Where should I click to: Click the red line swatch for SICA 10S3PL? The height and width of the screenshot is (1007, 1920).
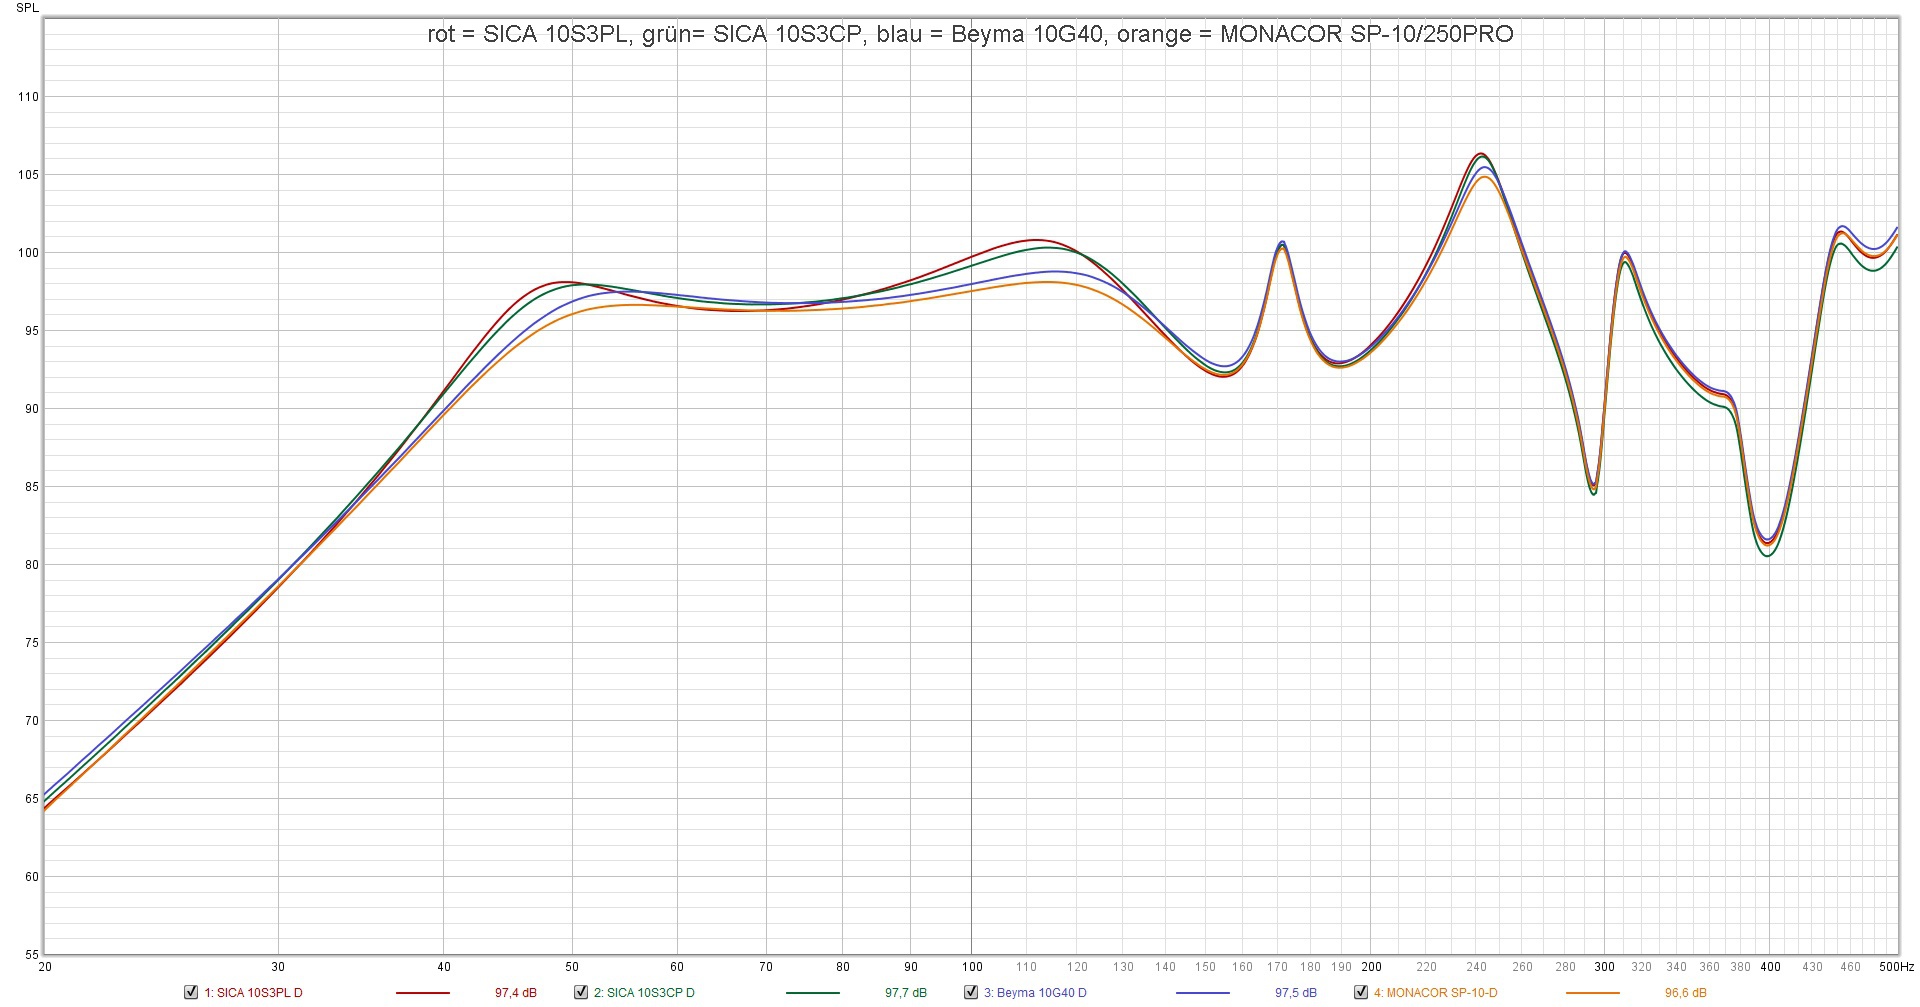423,993
